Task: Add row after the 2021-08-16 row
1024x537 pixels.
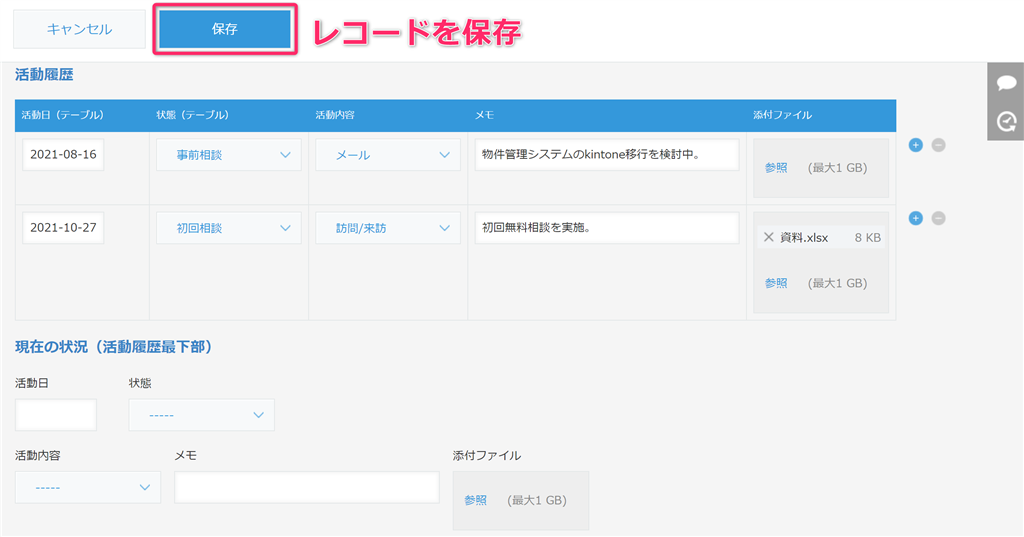Action: click(916, 145)
